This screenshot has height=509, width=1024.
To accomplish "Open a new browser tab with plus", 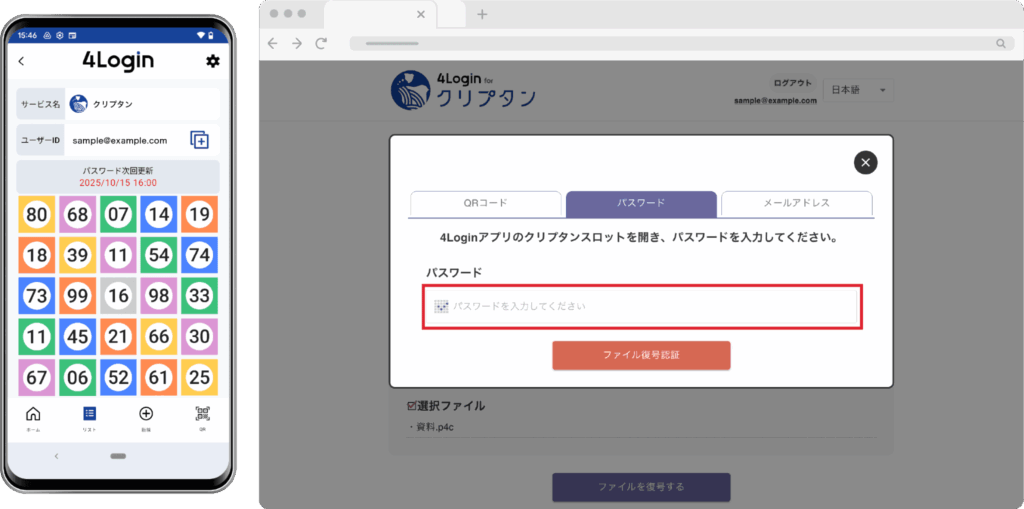I will coord(482,14).
